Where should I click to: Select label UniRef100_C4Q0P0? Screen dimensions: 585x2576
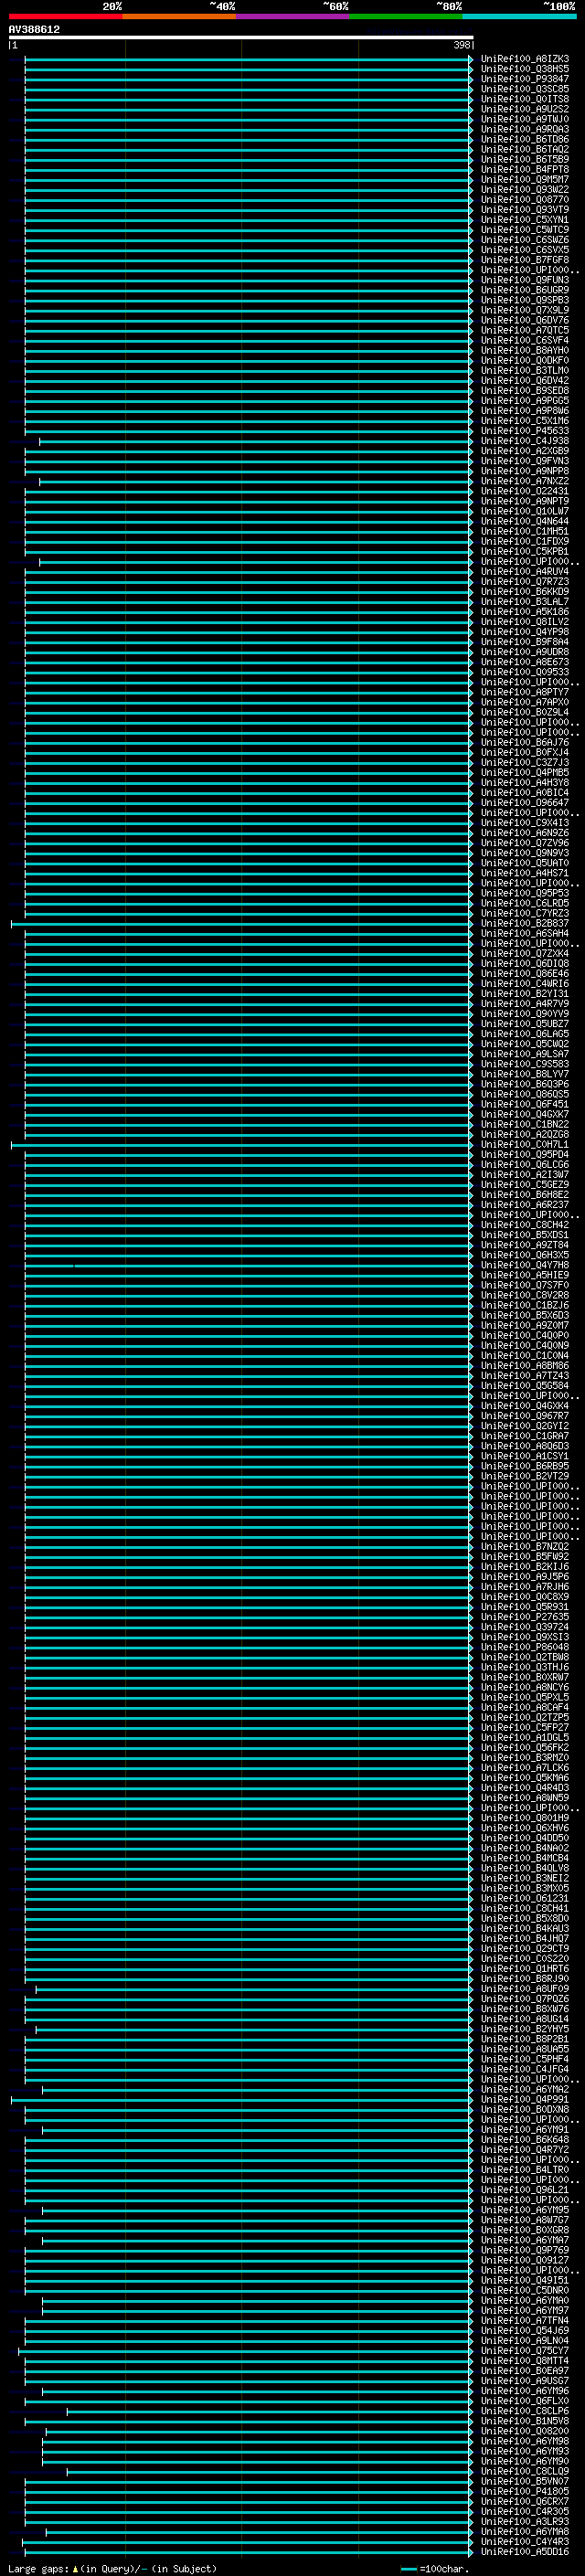coord(525,1335)
